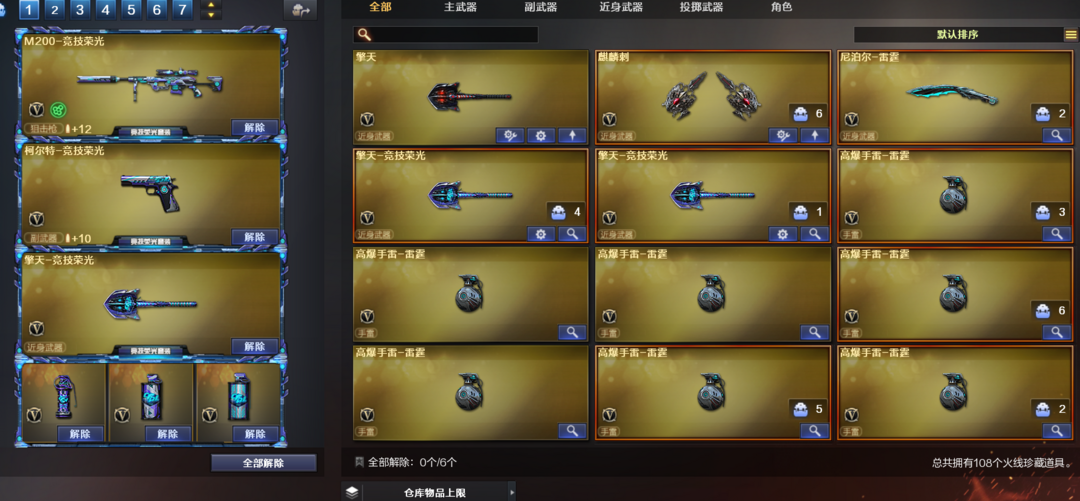Click the green clover badge on M200-竞技荣光
Screen dimensions: 1080x501
click(x=59, y=110)
